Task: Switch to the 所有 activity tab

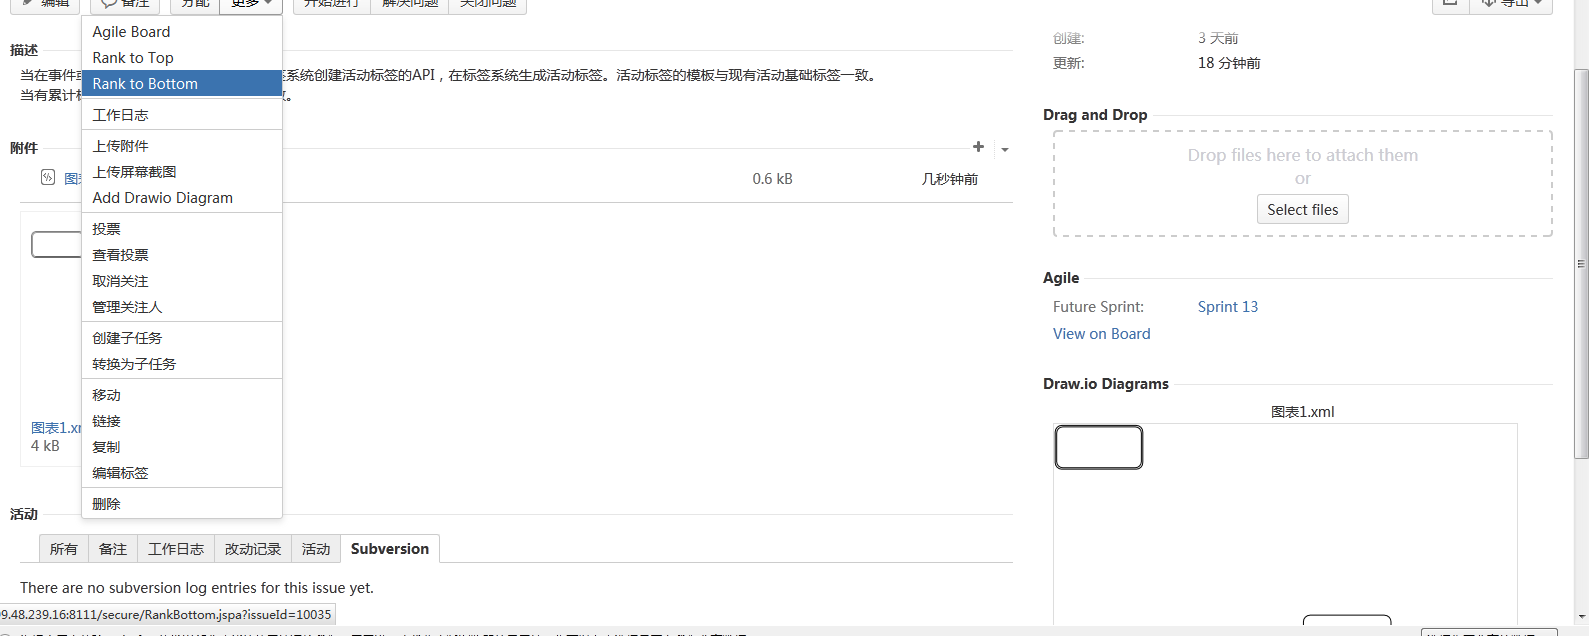Action: click(x=63, y=549)
